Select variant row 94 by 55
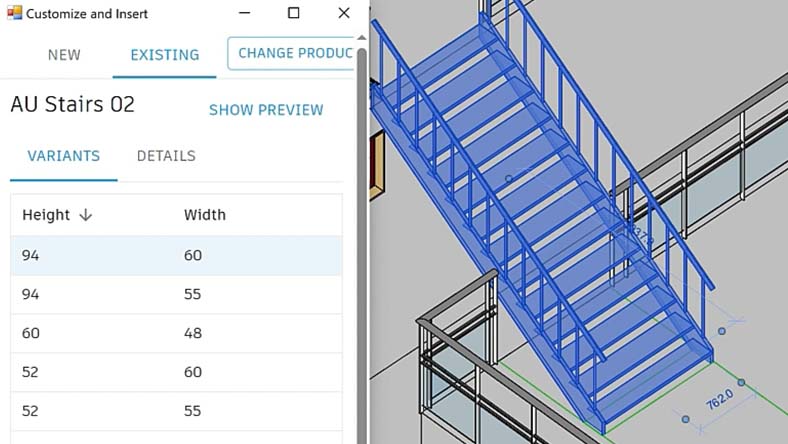 (x=176, y=294)
